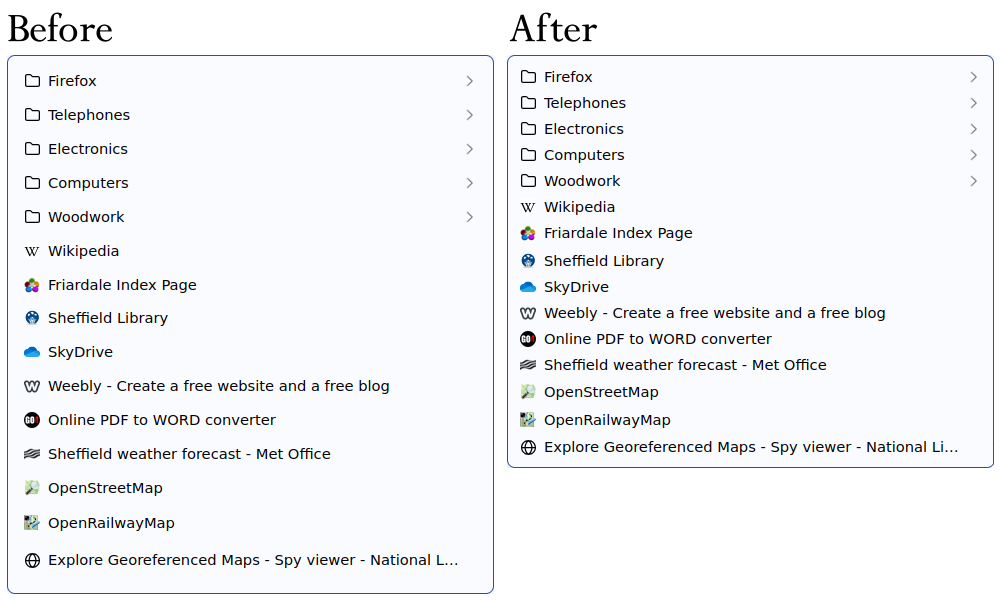Click the Telephones folder icon in Before panel

click(x=32, y=115)
